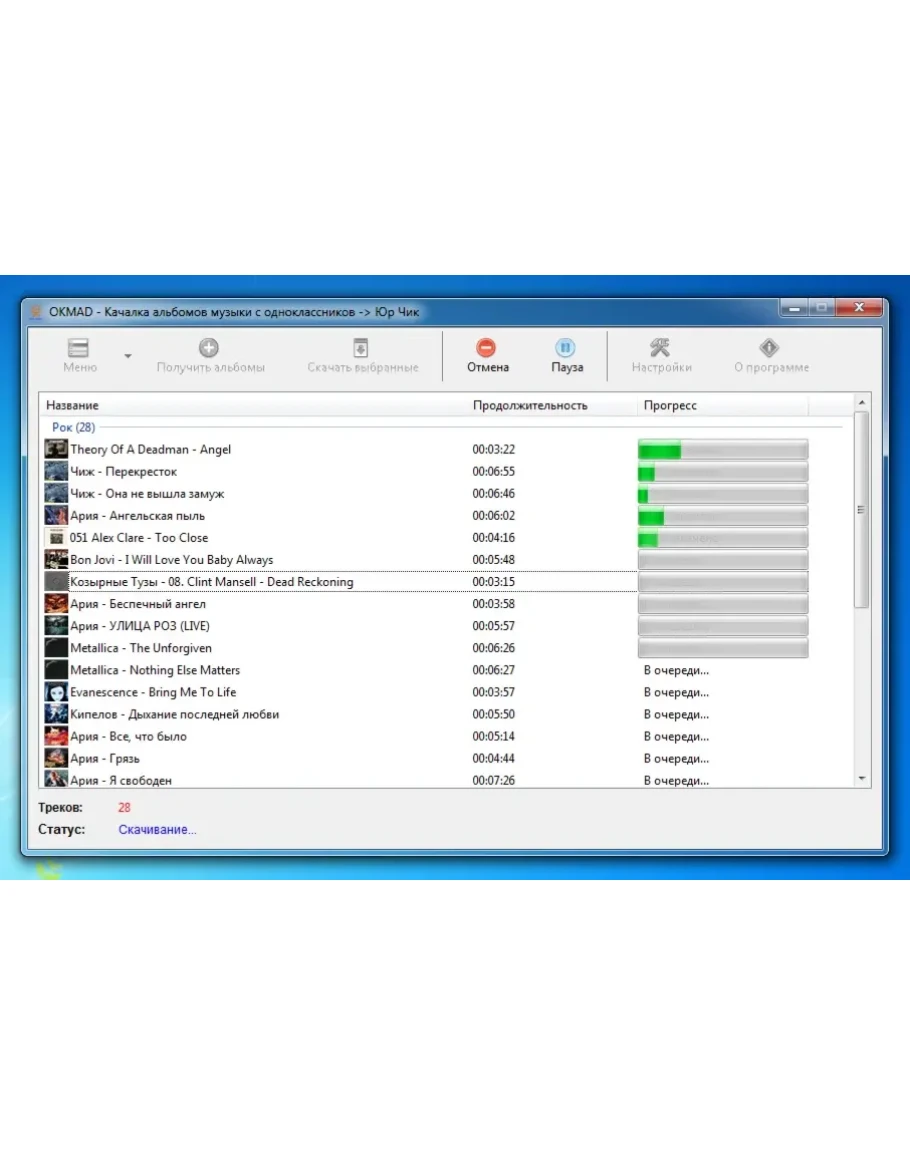Click the Прогресс column header
This screenshot has width=910, height=1155.
(670, 405)
